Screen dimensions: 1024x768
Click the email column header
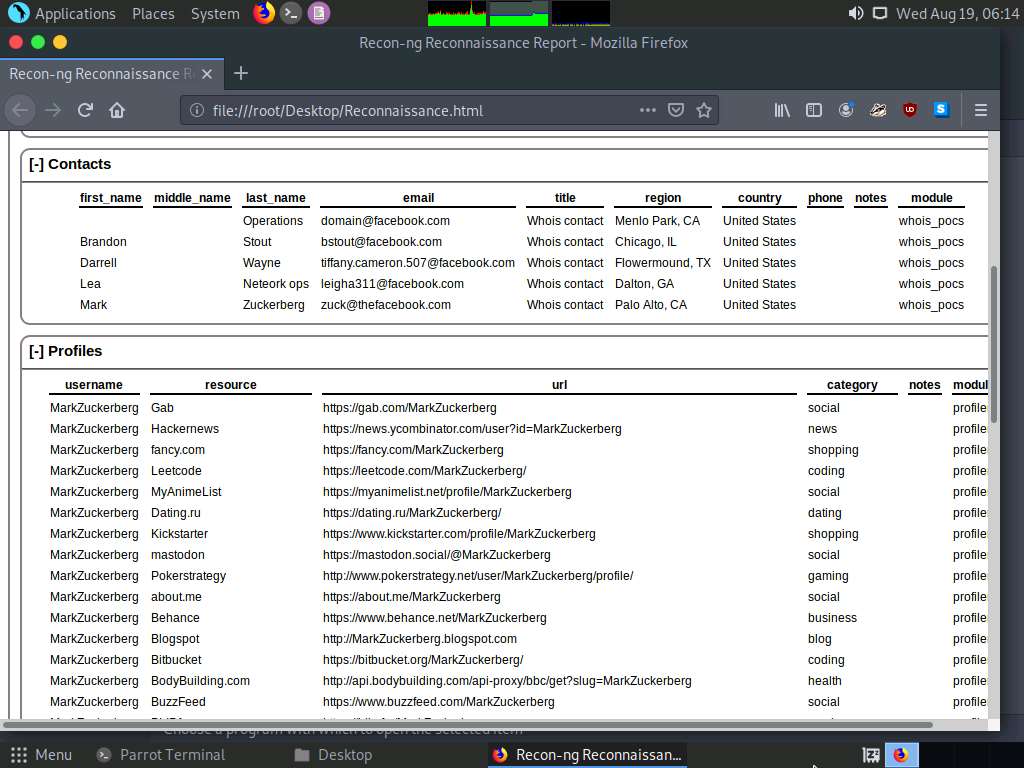tap(418, 198)
